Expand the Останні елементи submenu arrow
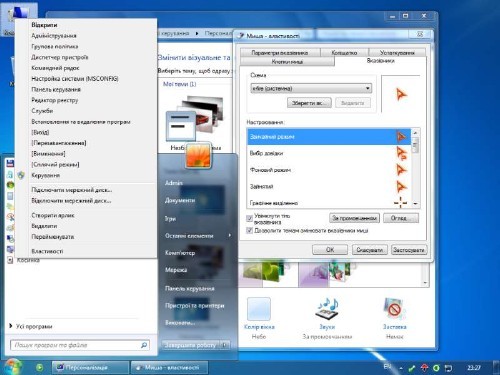500x375 pixels. 230,235
